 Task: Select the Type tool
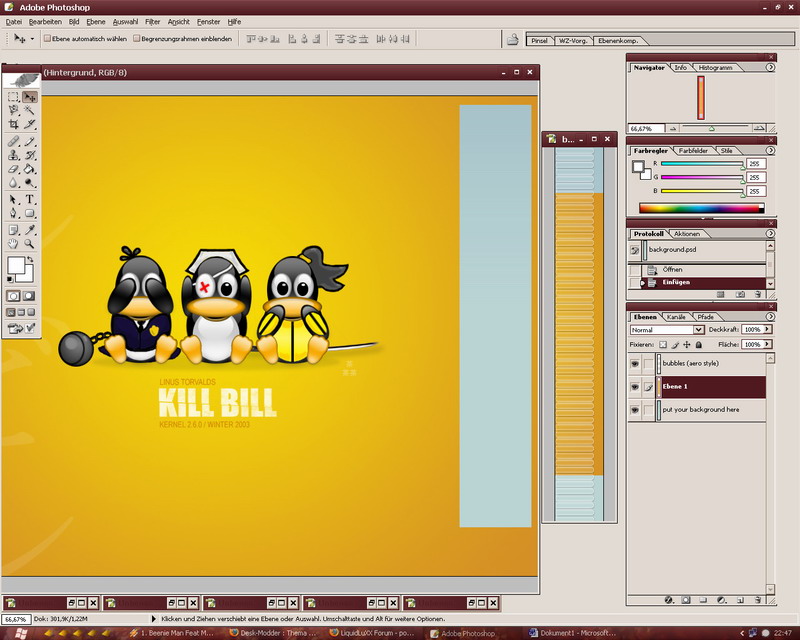(30, 200)
